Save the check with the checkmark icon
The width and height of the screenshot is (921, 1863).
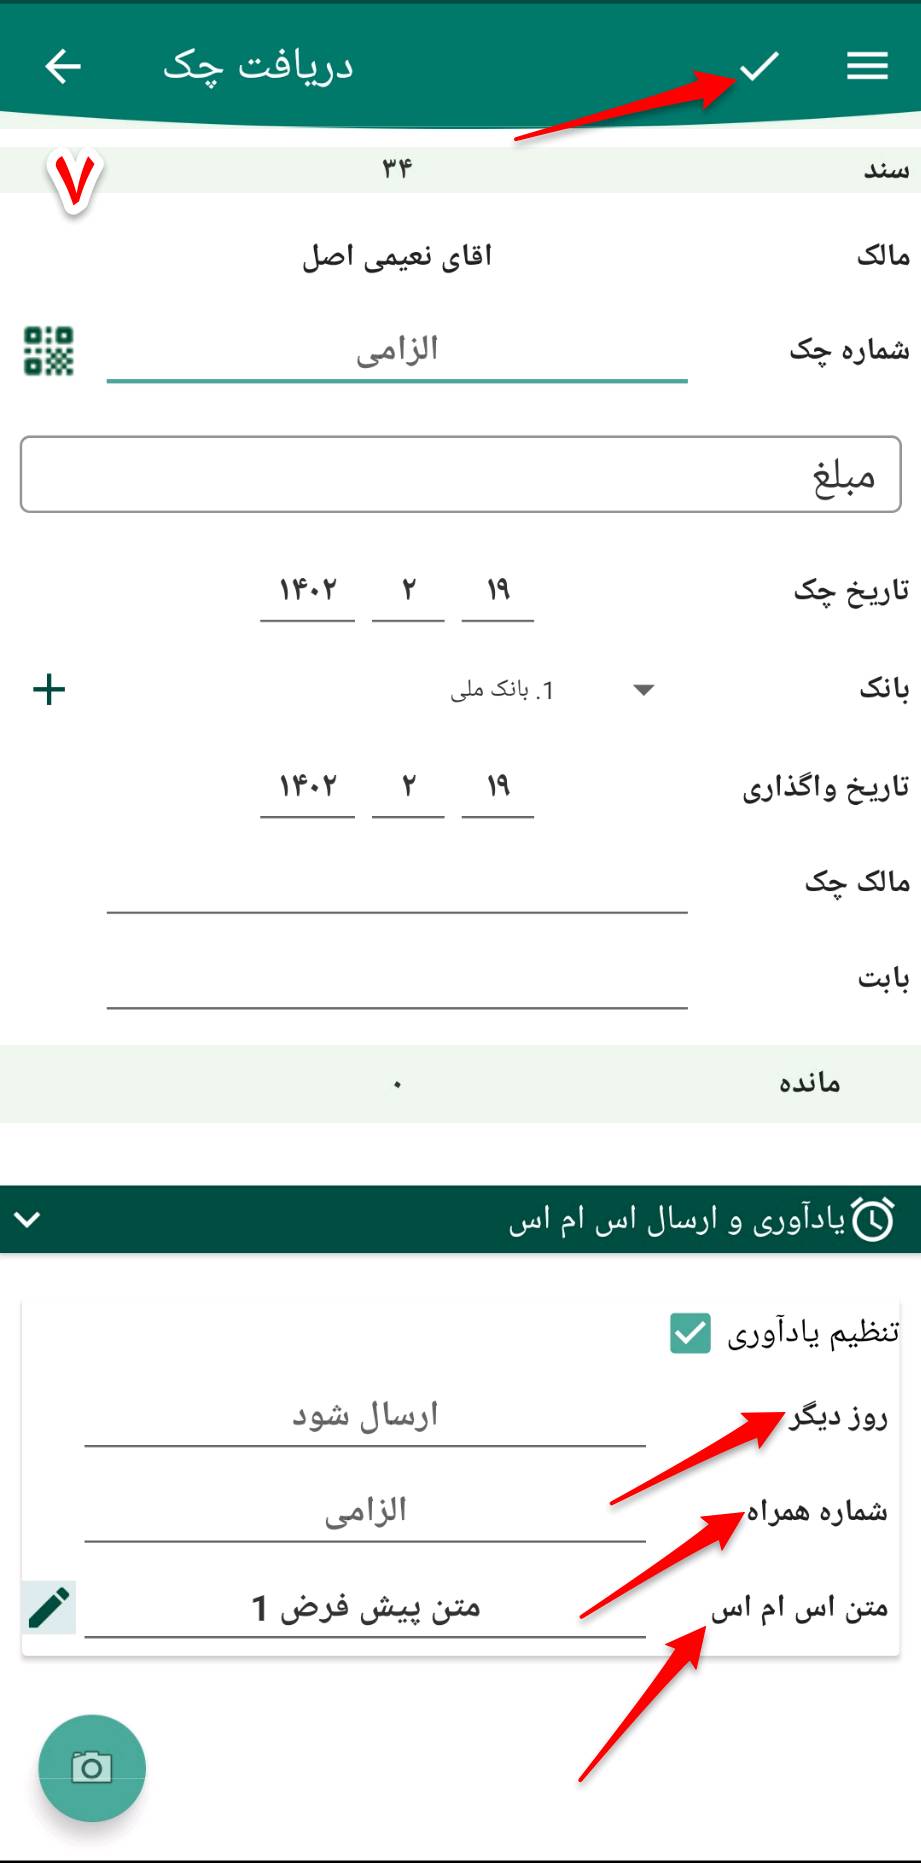click(x=760, y=66)
